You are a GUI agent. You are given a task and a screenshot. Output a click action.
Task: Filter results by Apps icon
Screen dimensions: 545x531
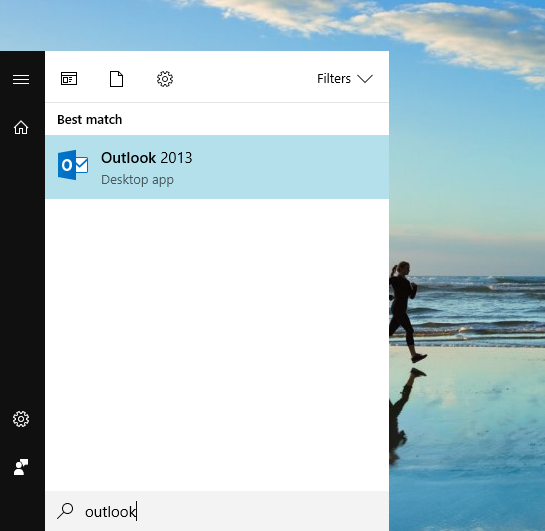[x=69, y=79]
